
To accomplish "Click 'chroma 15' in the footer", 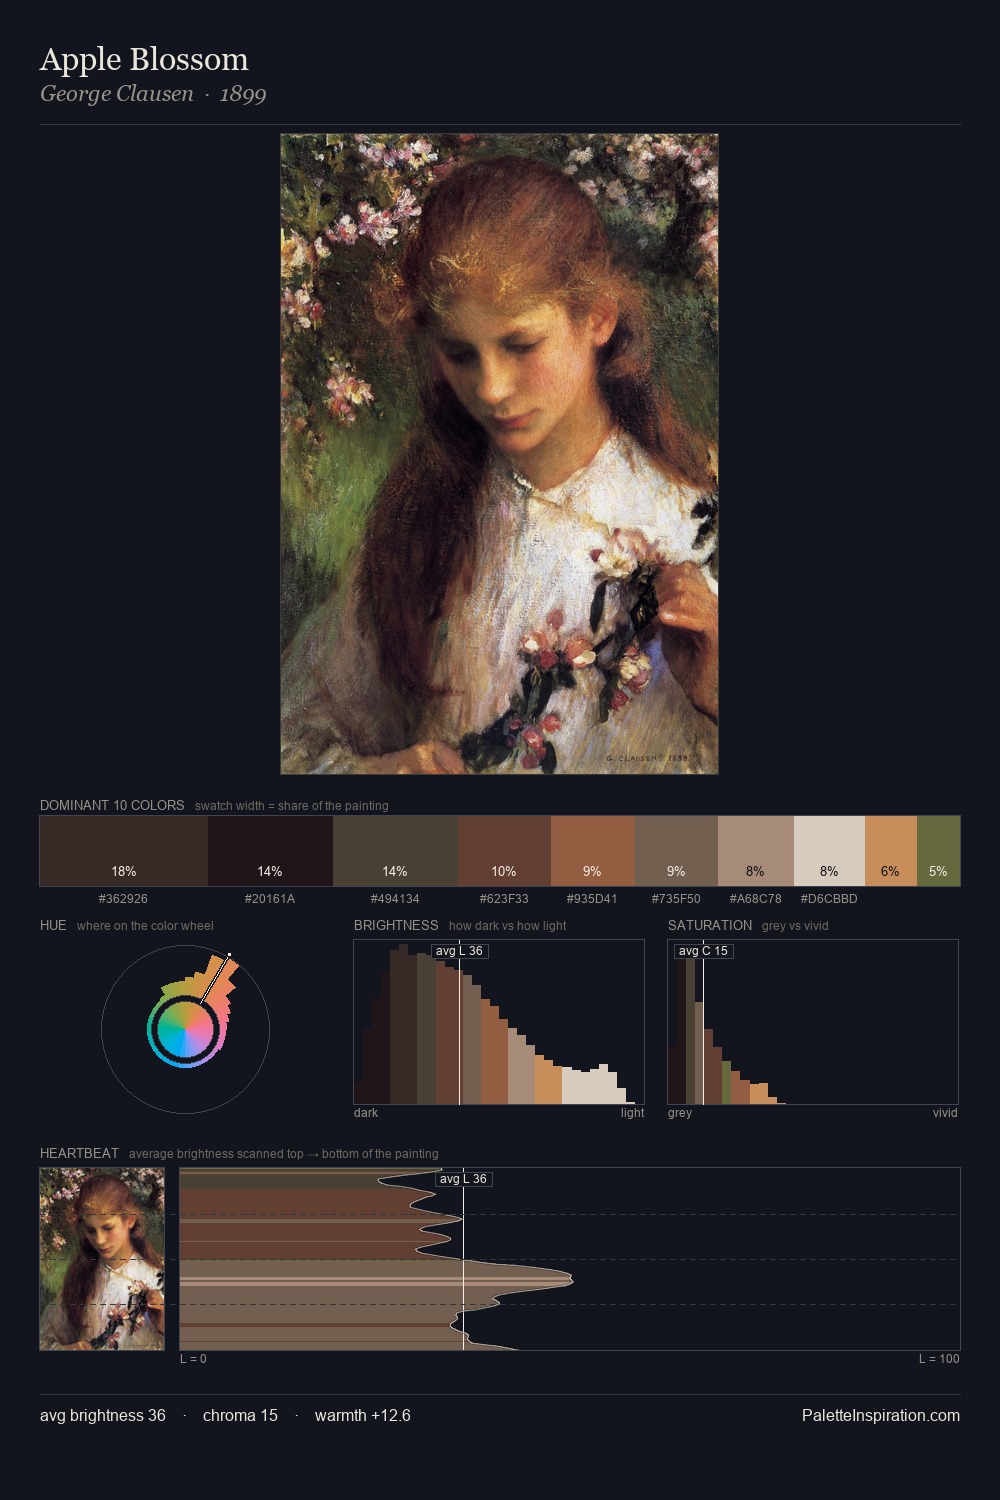I will (x=240, y=1415).
